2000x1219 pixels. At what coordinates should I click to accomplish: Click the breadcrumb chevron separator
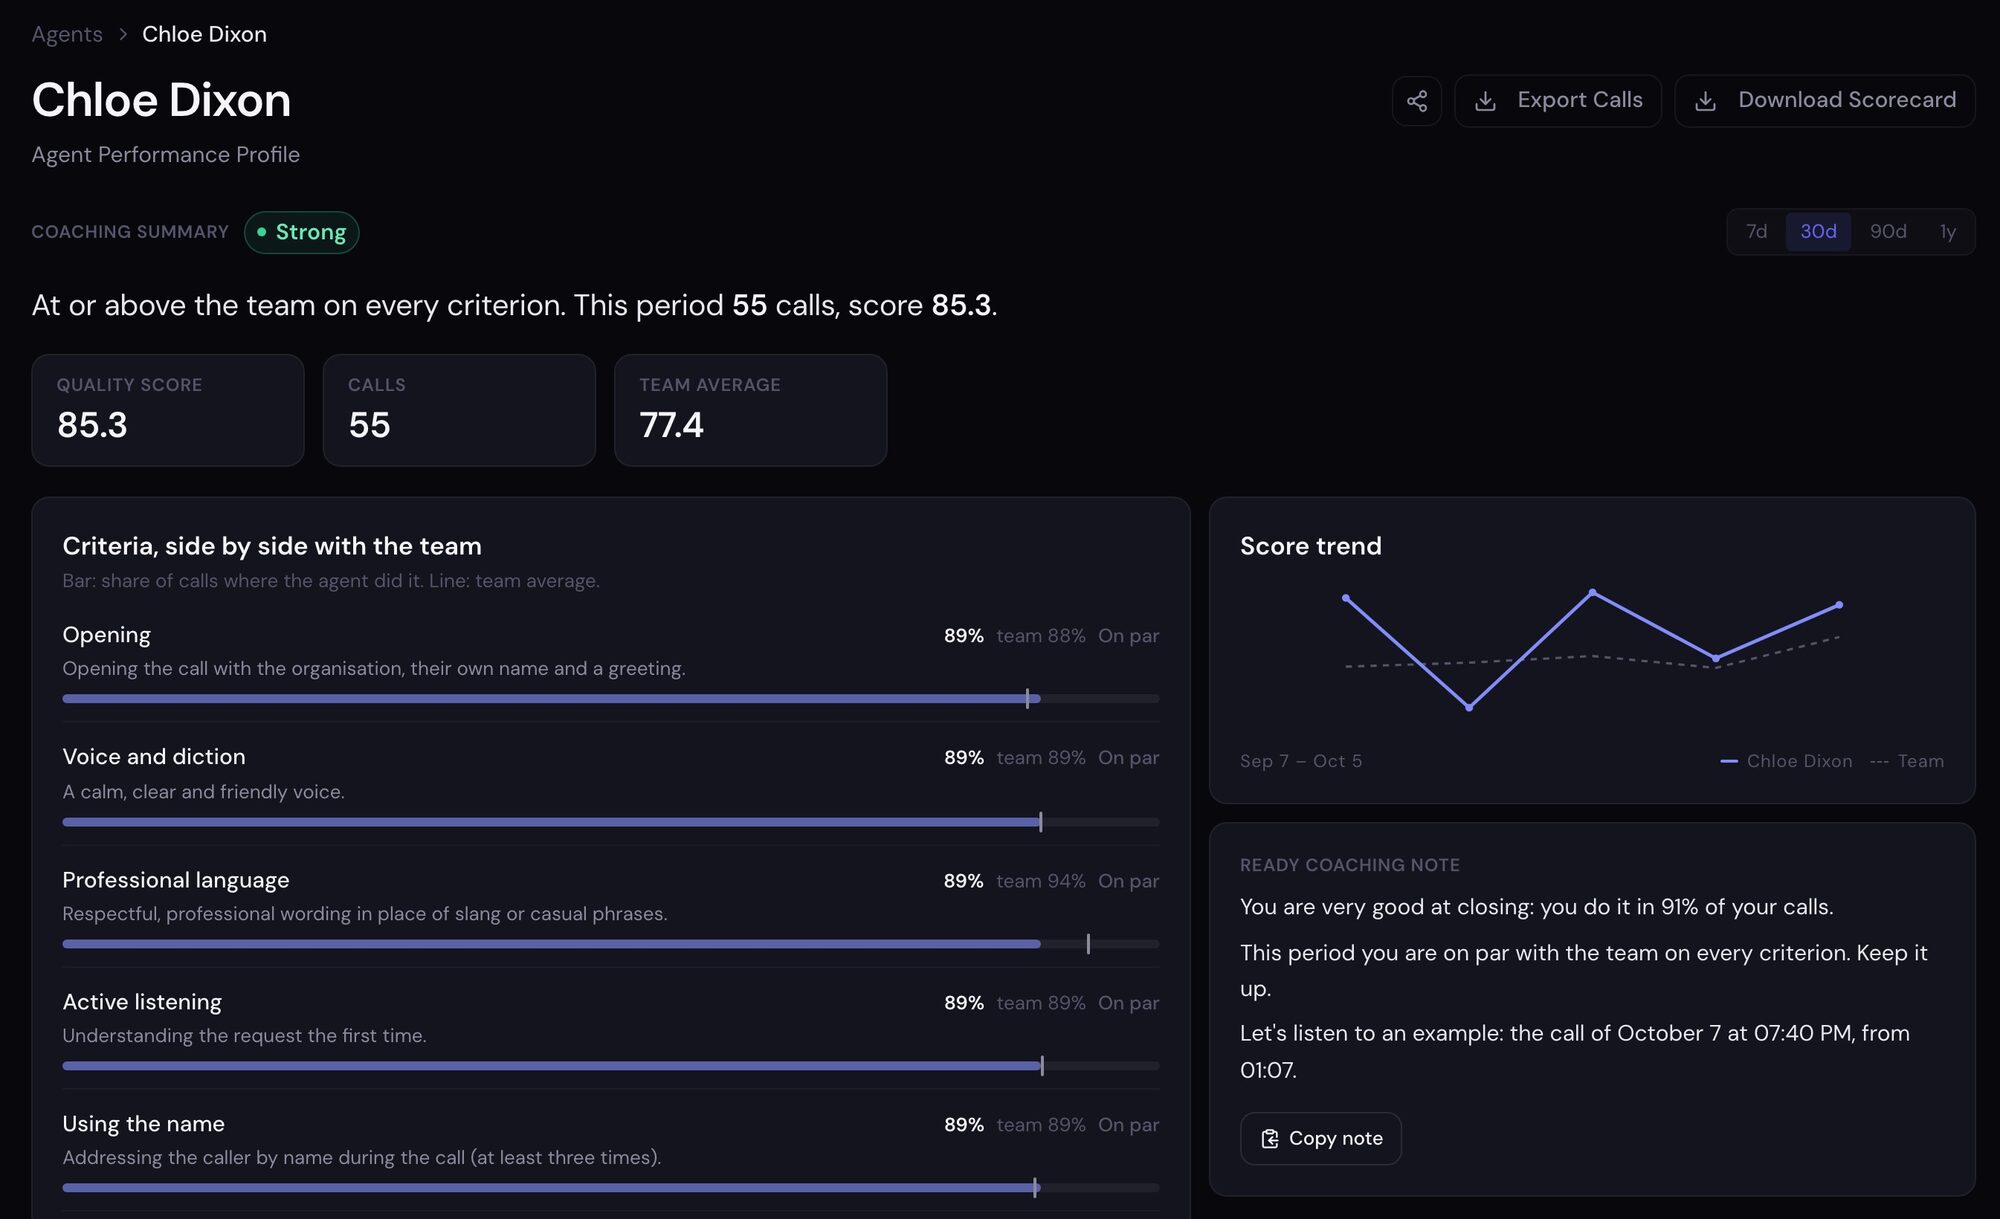123,34
